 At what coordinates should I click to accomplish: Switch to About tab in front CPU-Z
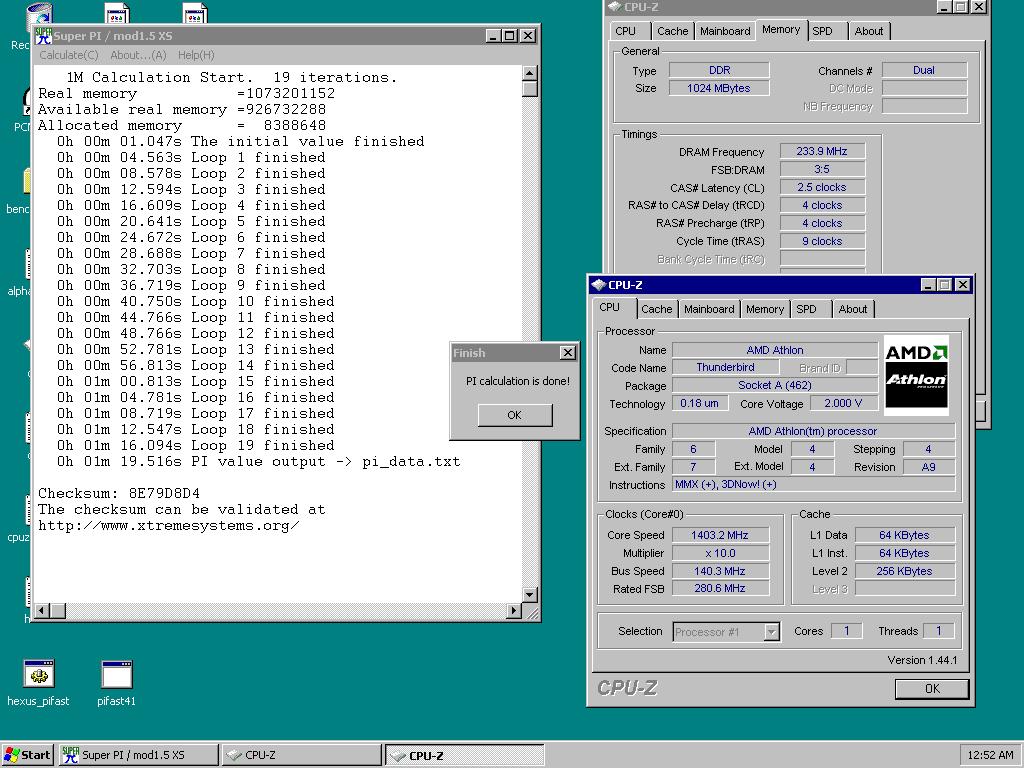(853, 309)
